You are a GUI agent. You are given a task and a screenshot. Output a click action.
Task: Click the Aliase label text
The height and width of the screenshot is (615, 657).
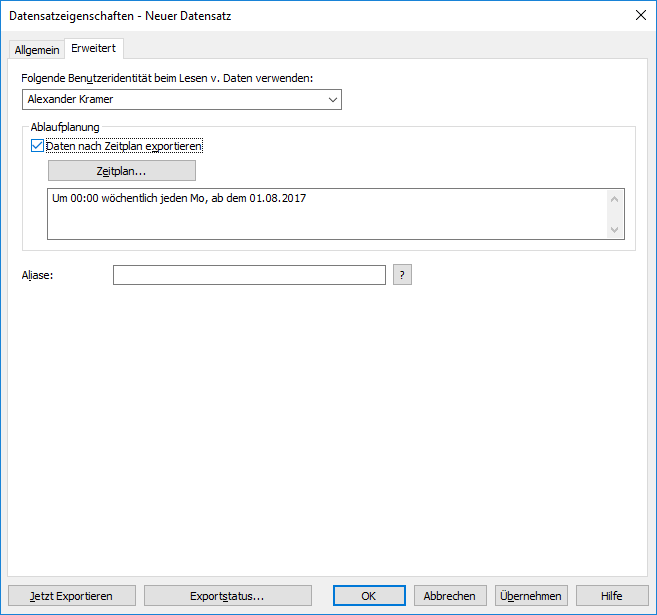pos(37,275)
